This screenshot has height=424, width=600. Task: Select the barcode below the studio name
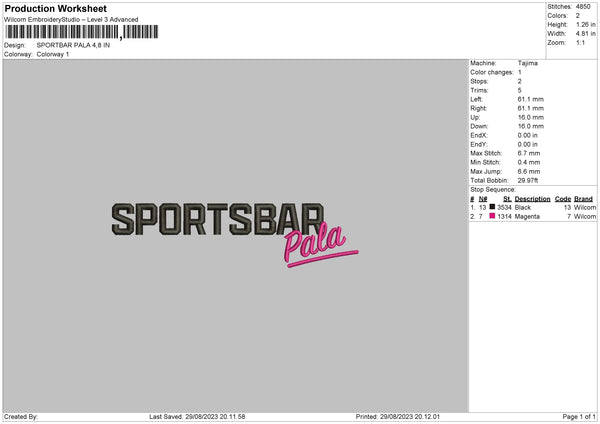click(82, 32)
